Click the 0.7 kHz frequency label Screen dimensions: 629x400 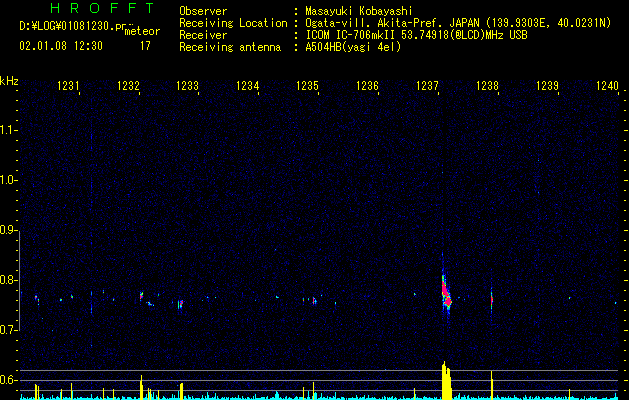pyautogui.click(x=8, y=330)
